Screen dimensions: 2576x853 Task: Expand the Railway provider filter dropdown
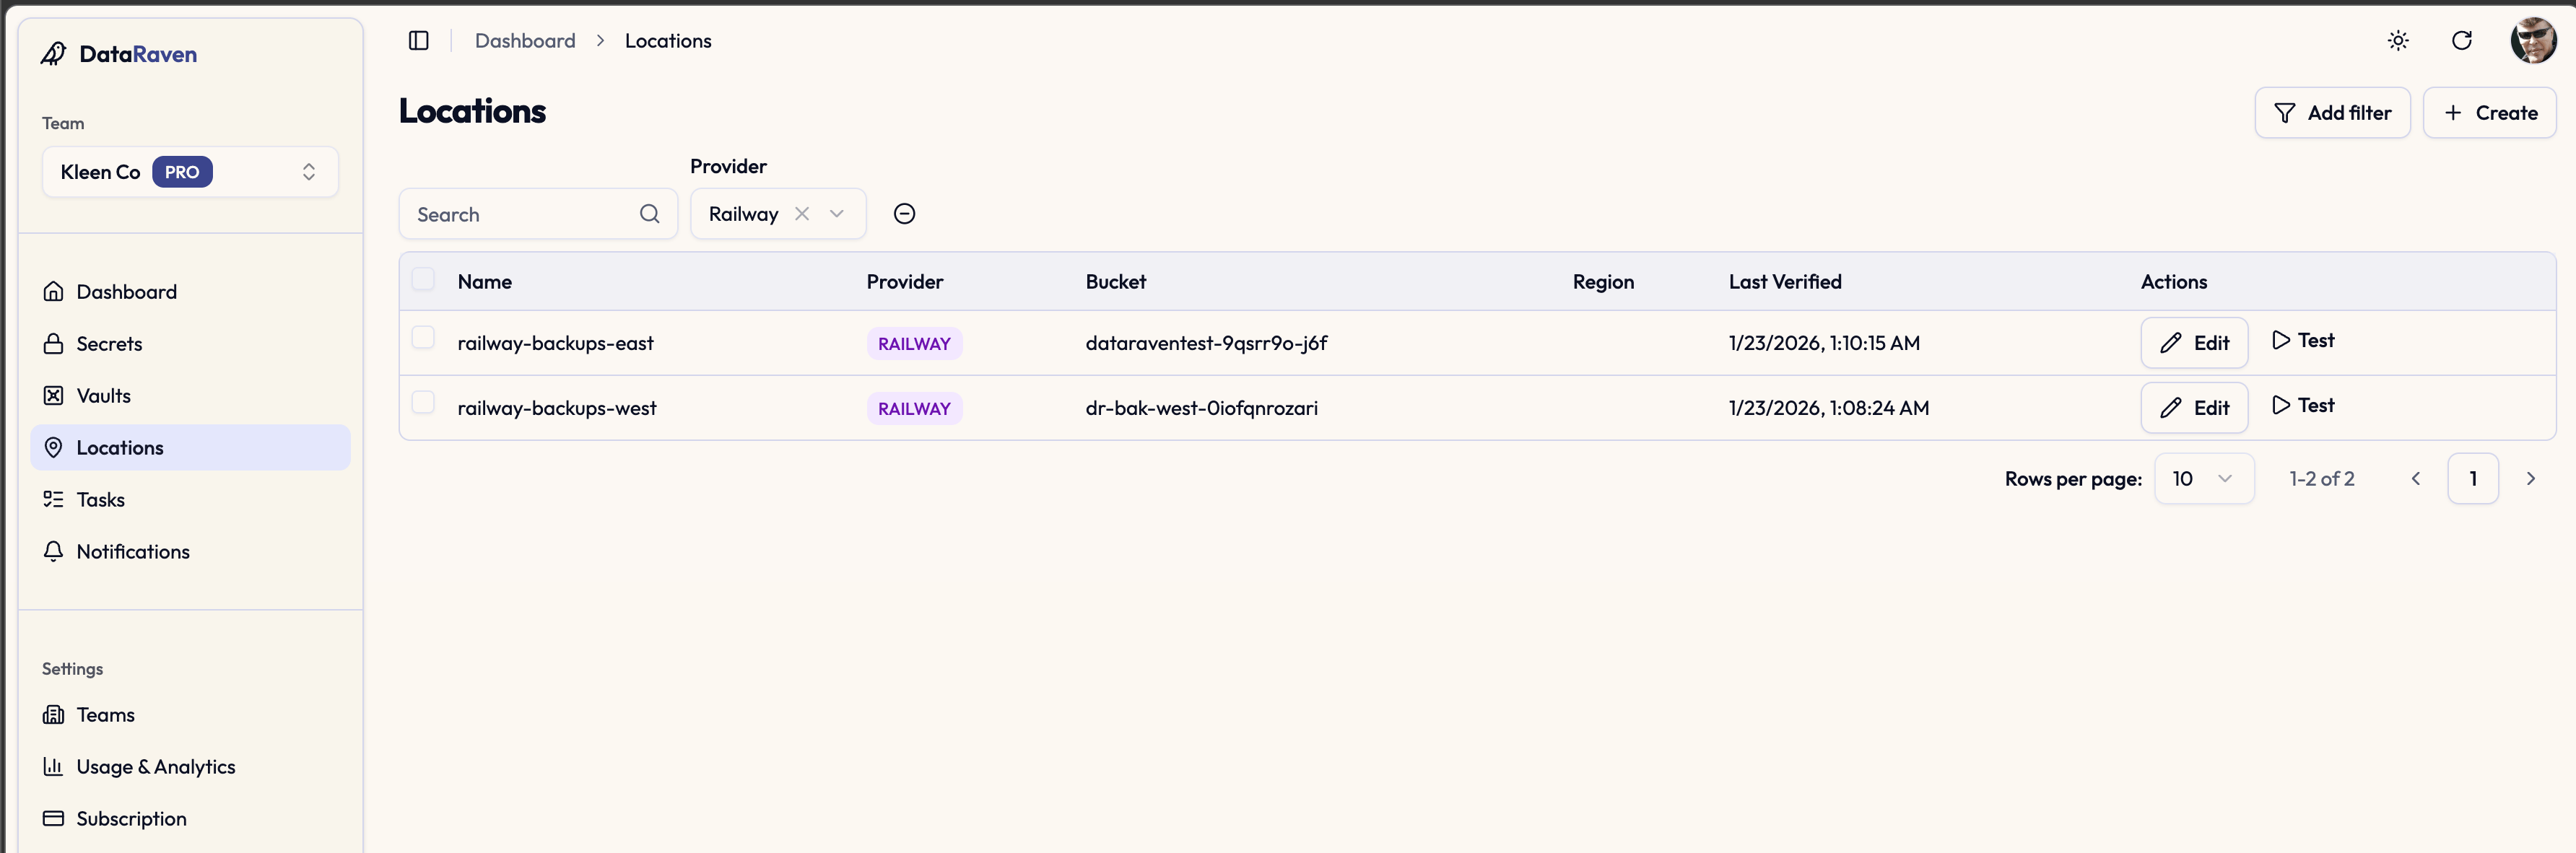[x=837, y=213]
